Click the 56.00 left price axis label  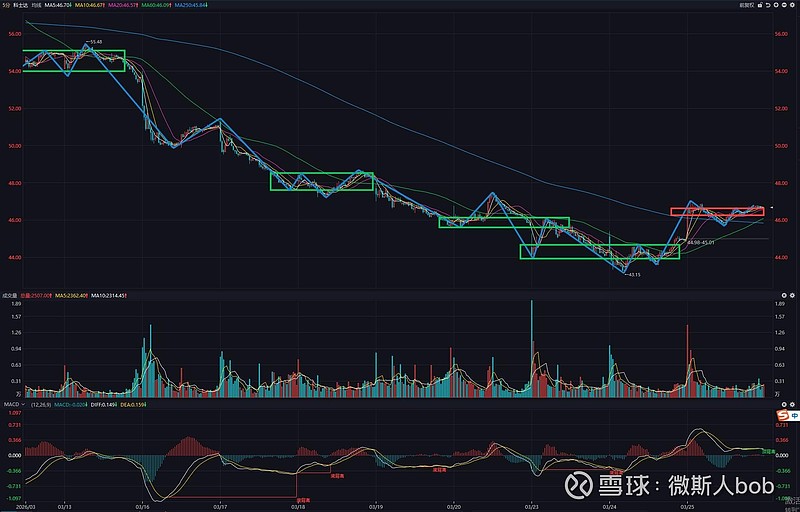[15, 34]
